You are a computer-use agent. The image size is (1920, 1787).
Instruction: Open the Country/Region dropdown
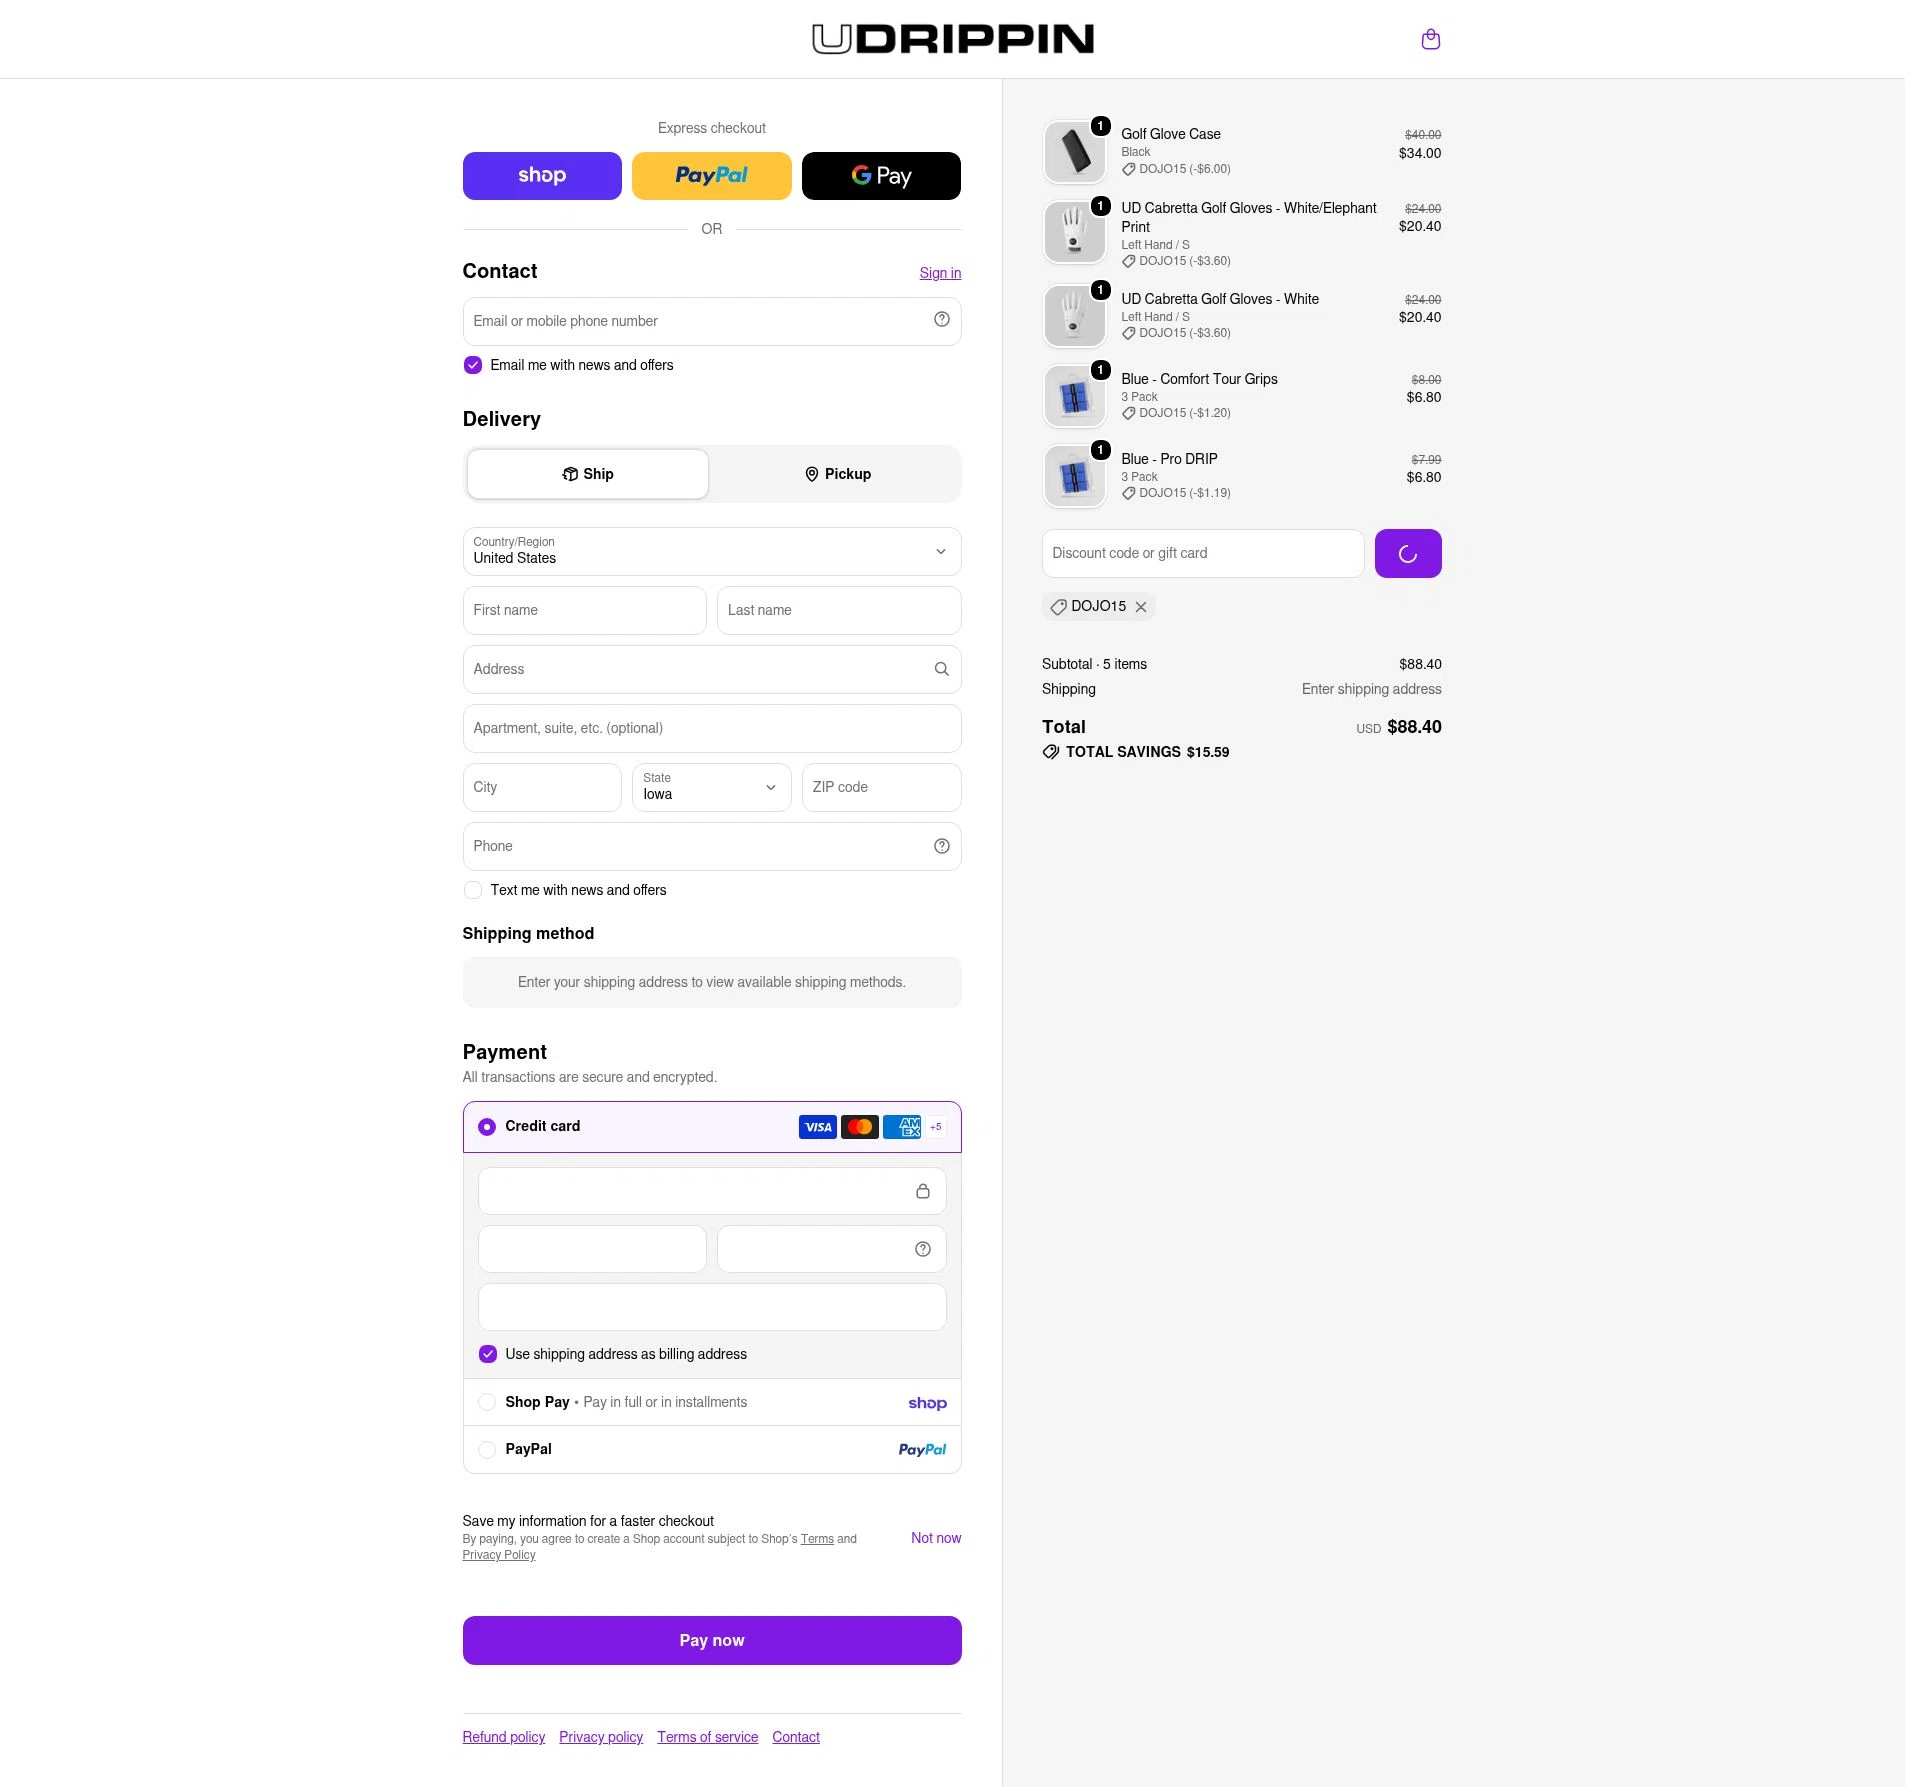[x=712, y=552]
